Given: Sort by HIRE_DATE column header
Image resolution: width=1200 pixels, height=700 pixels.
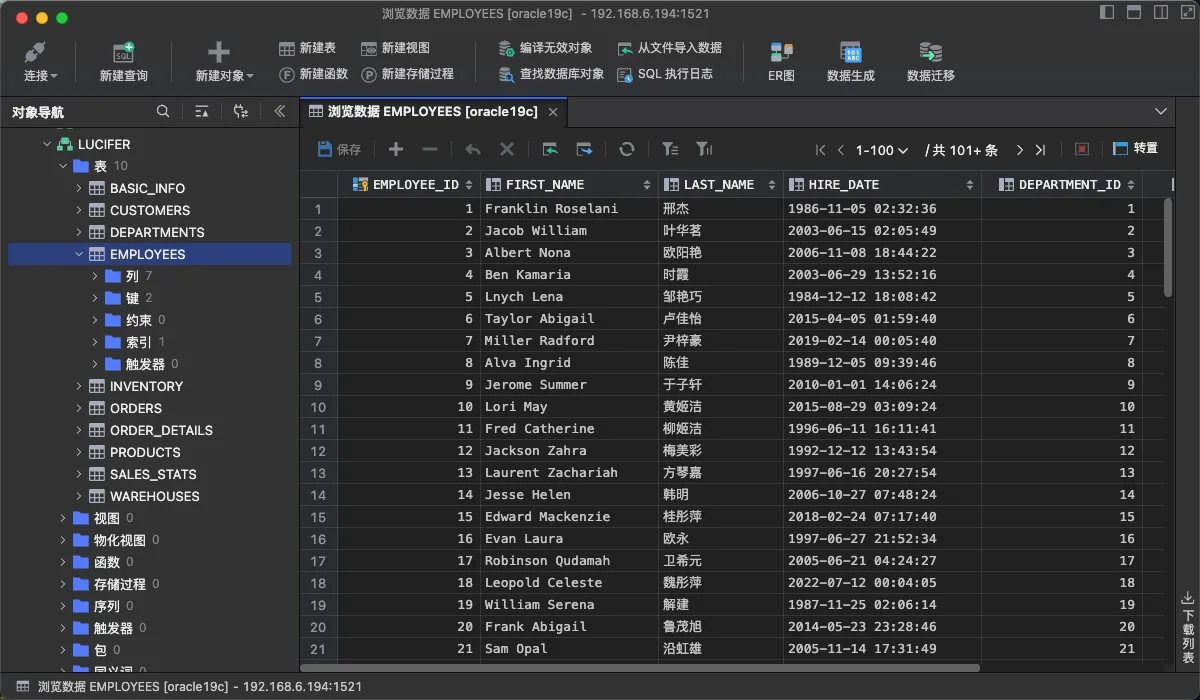Looking at the screenshot, I should point(881,184).
